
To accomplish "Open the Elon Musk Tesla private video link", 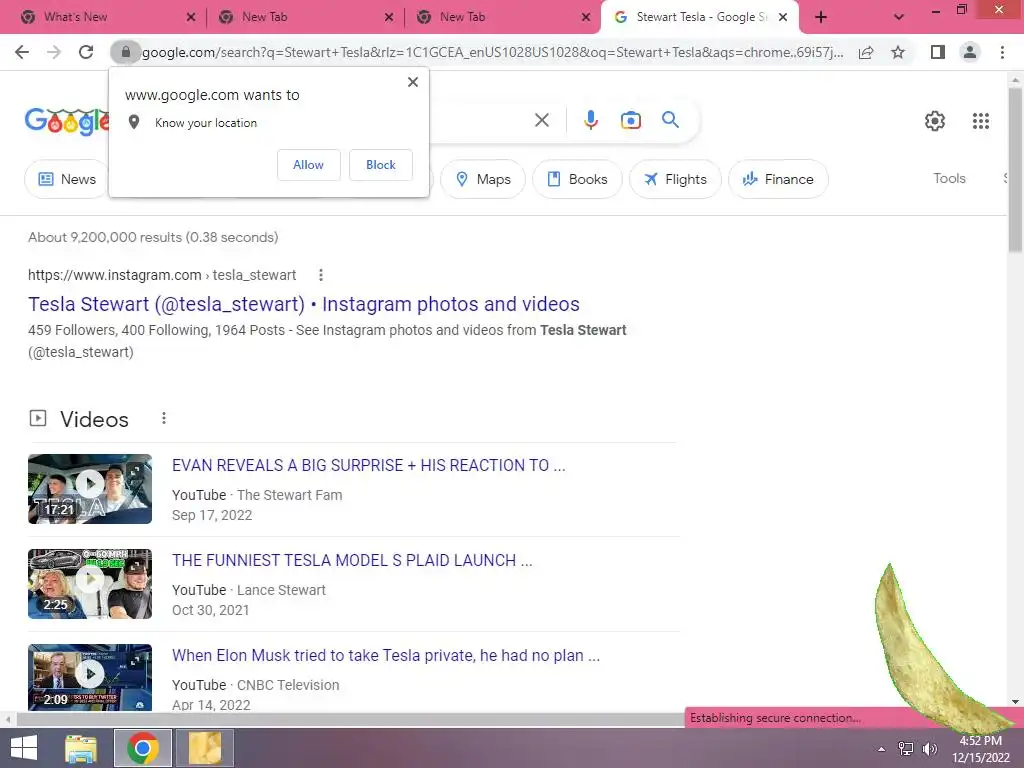I will point(386,655).
